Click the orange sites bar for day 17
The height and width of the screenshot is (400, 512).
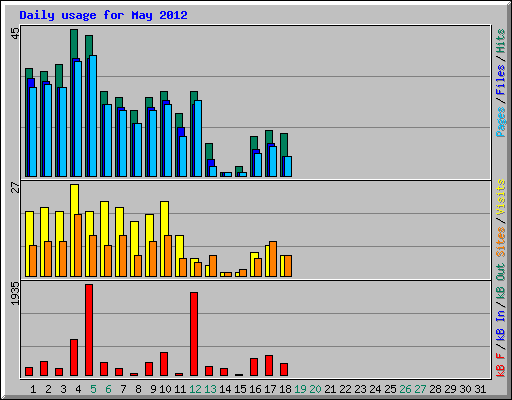coord(273,259)
